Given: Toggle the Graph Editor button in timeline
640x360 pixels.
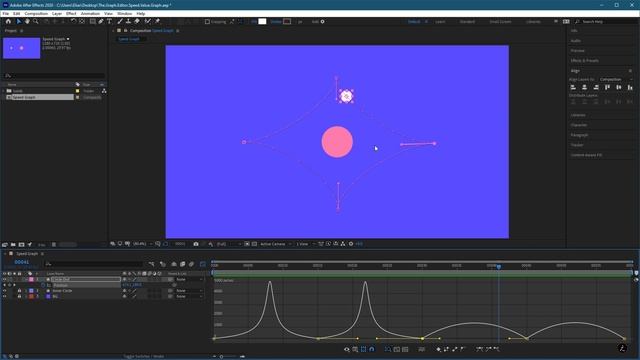Looking at the screenshot, I should [x=203, y=264].
